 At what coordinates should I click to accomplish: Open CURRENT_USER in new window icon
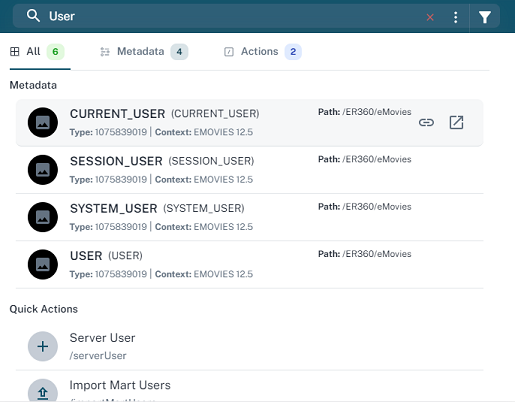coord(456,122)
